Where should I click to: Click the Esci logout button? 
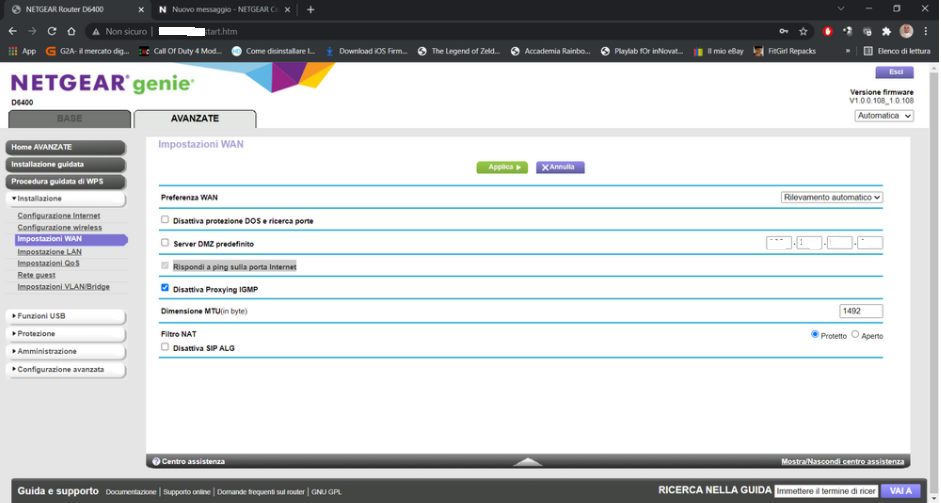point(893,72)
